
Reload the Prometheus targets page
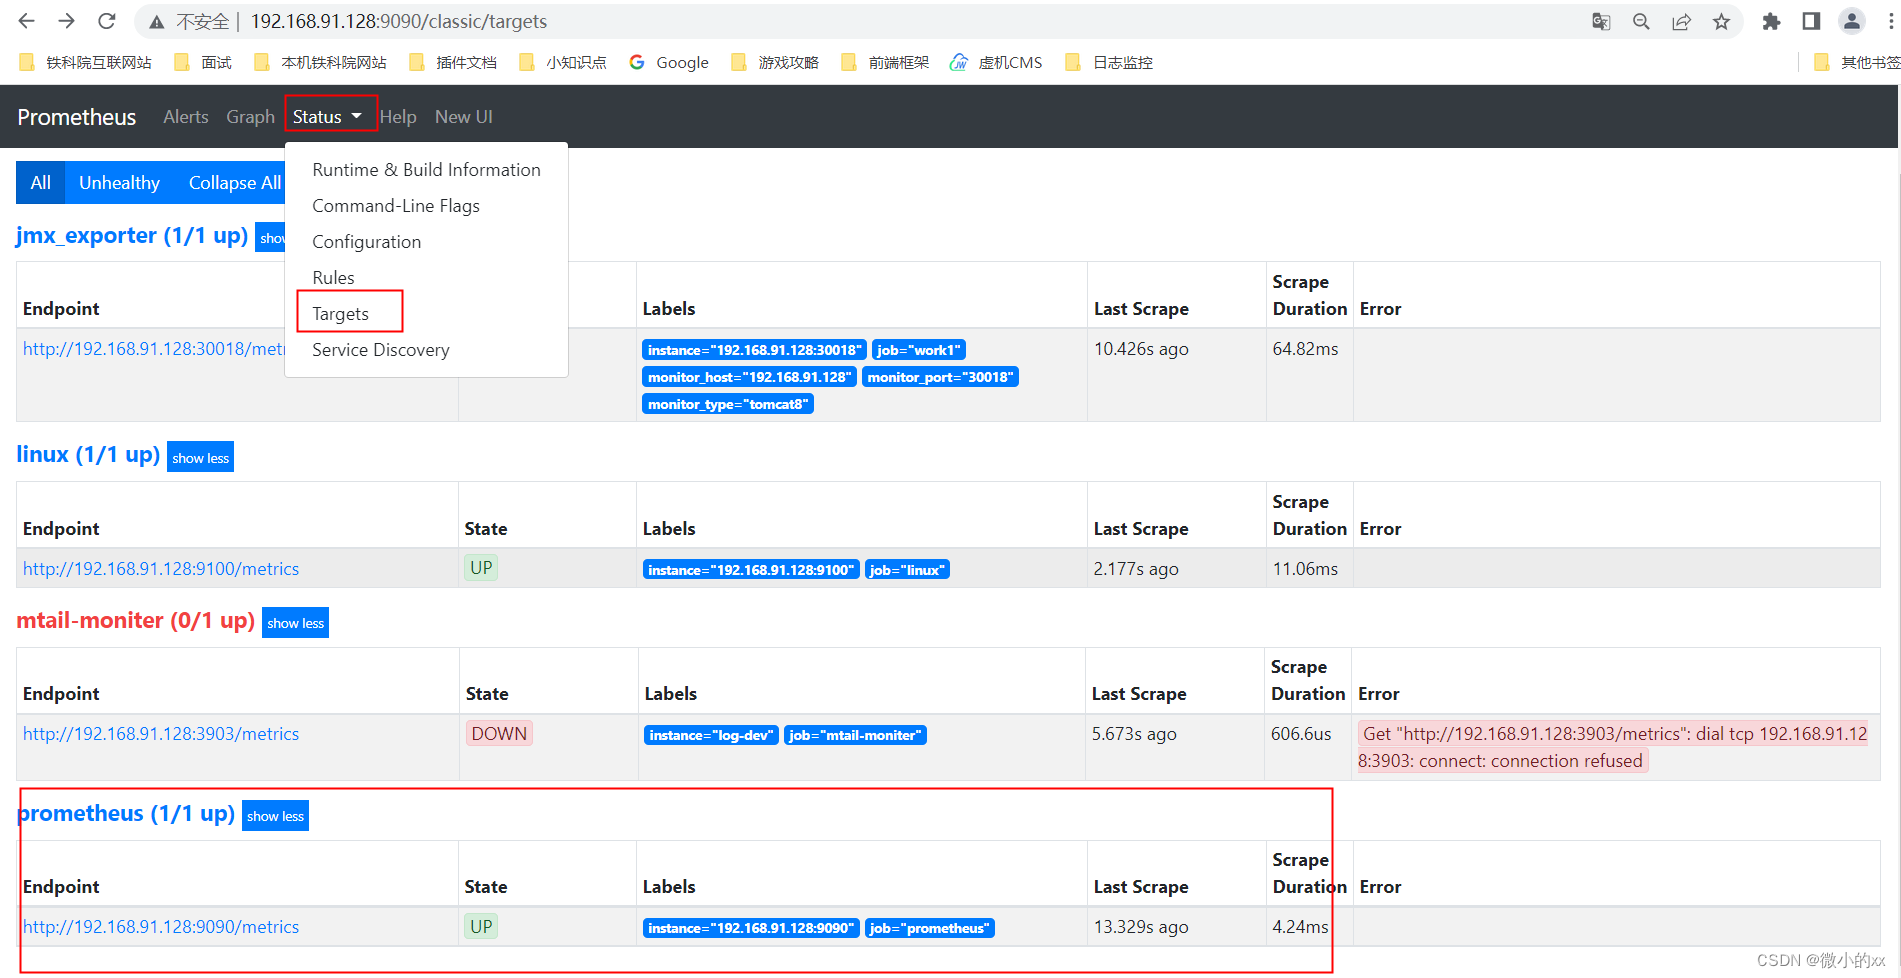click(x=107, y=21)
